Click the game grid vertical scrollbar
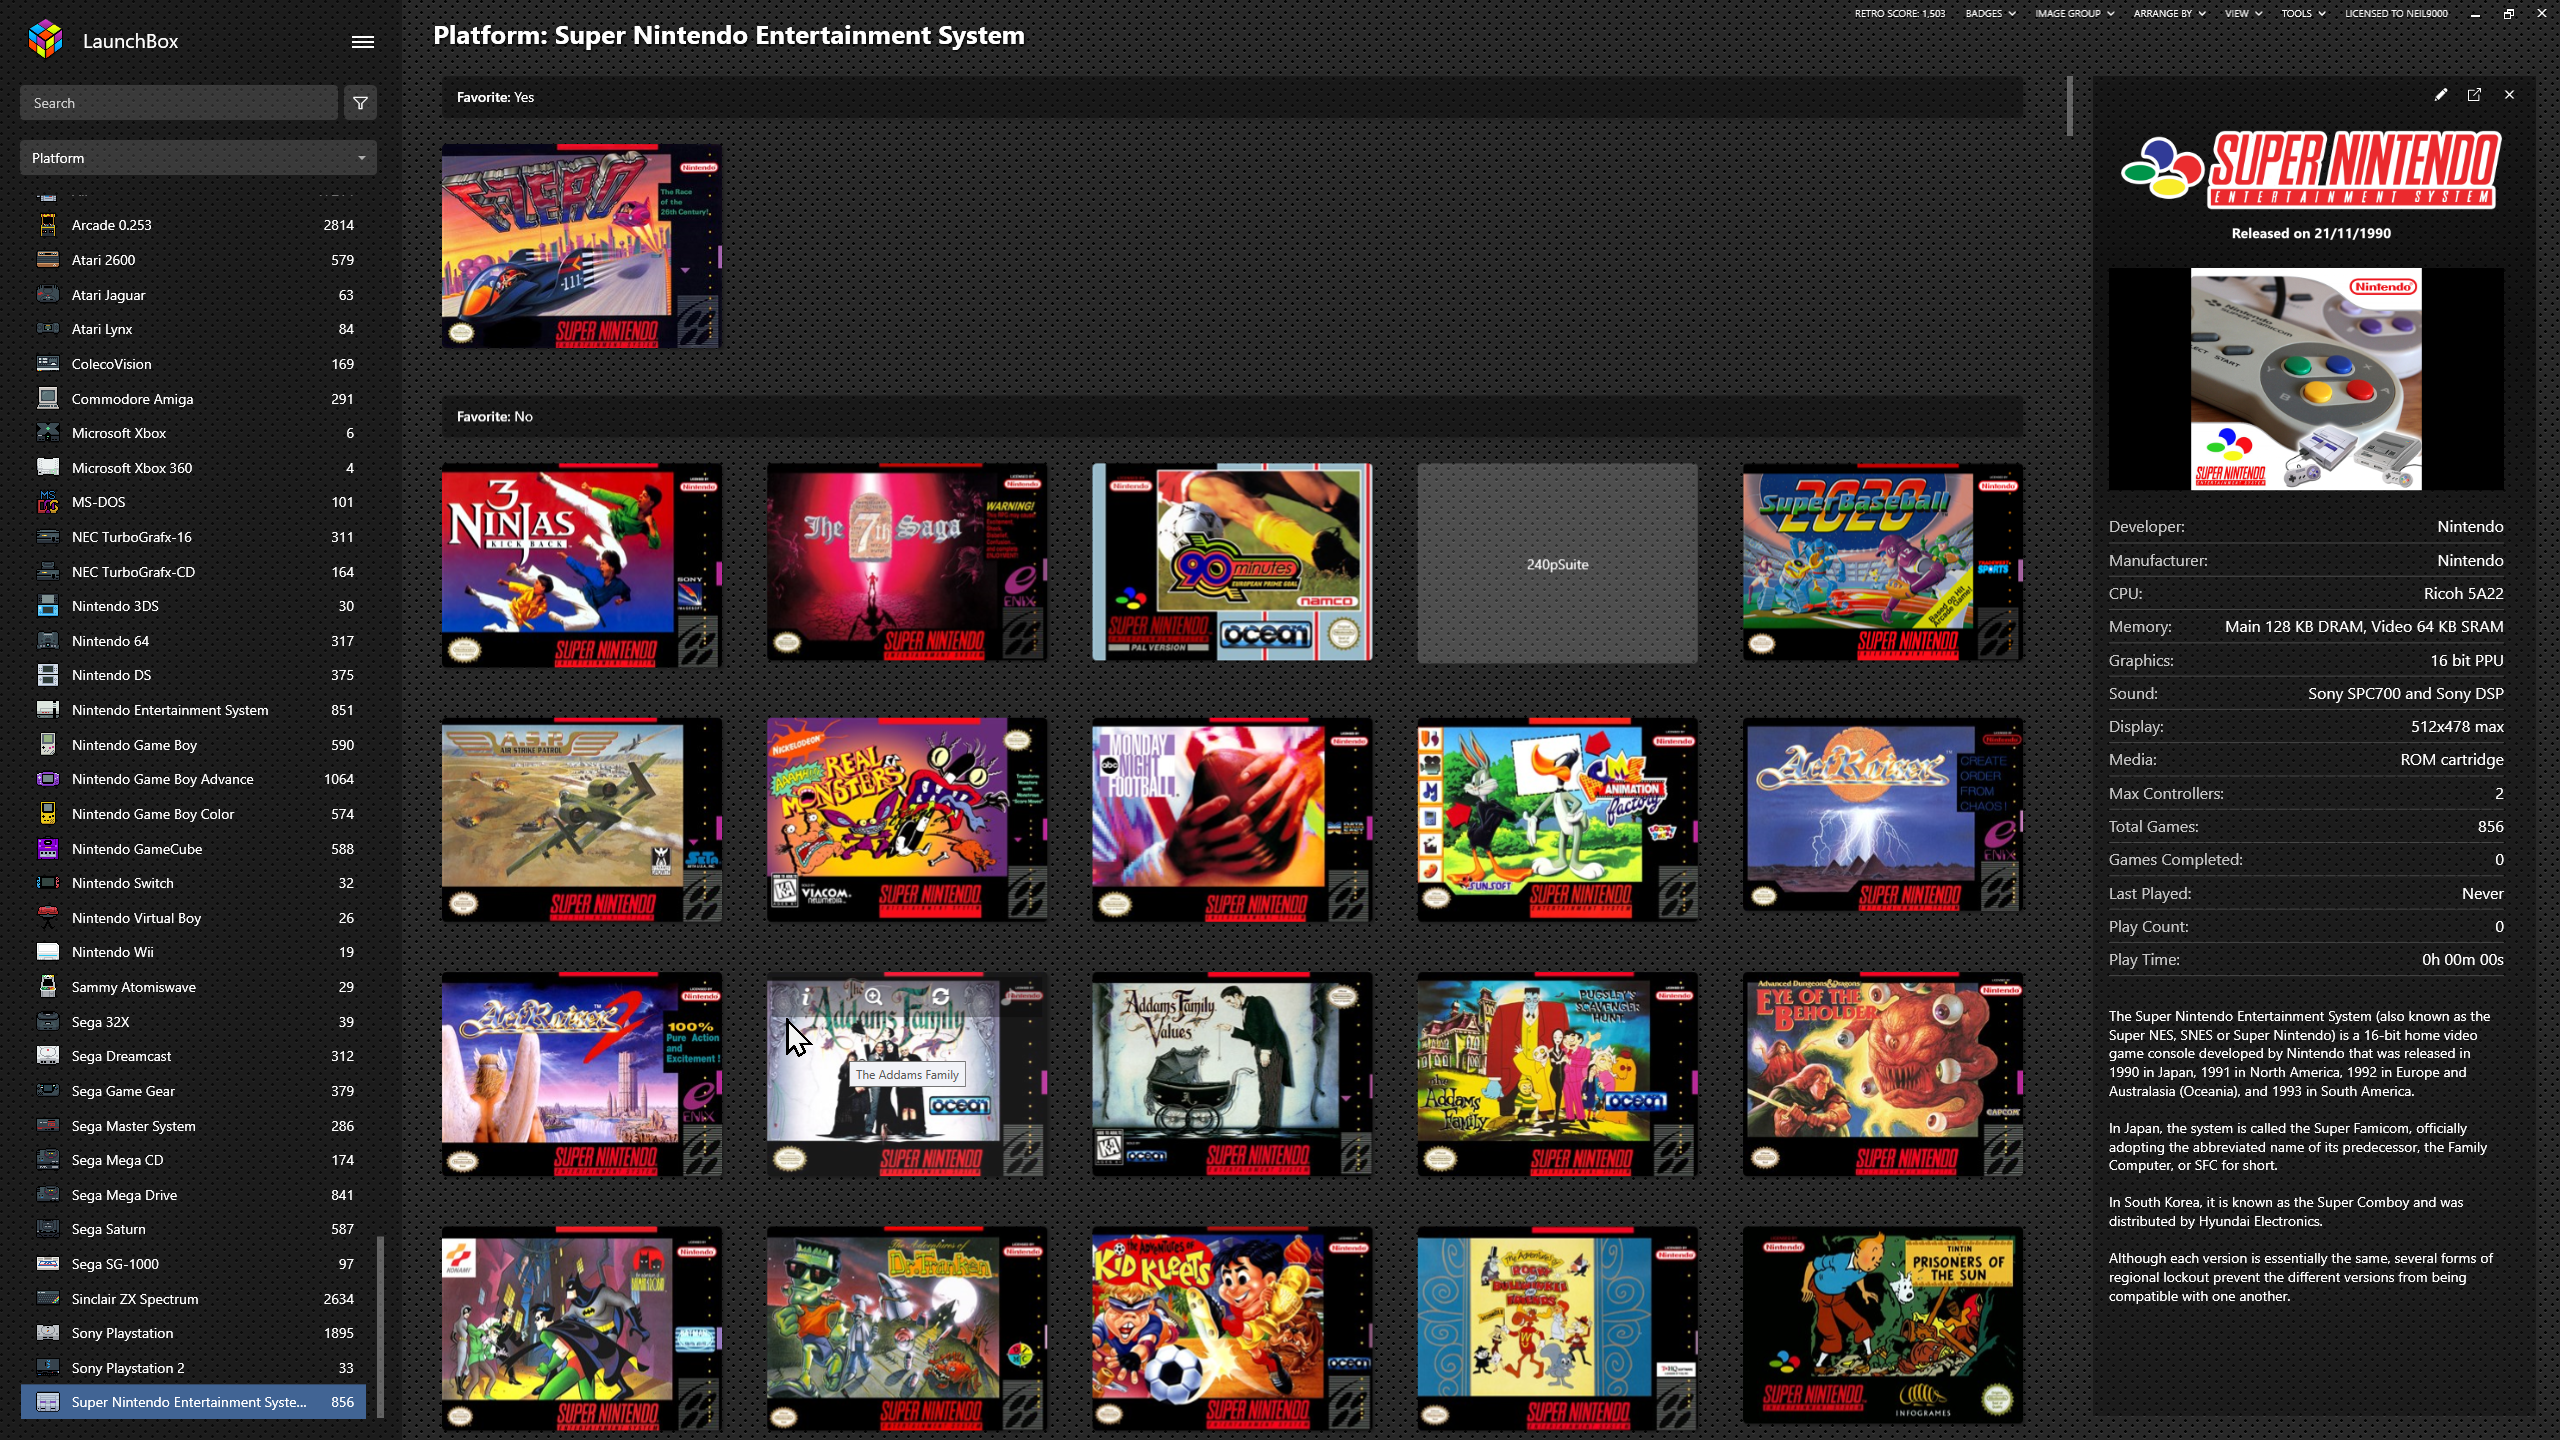This screenshot has width=2560, height=1440. (2069, 105)
